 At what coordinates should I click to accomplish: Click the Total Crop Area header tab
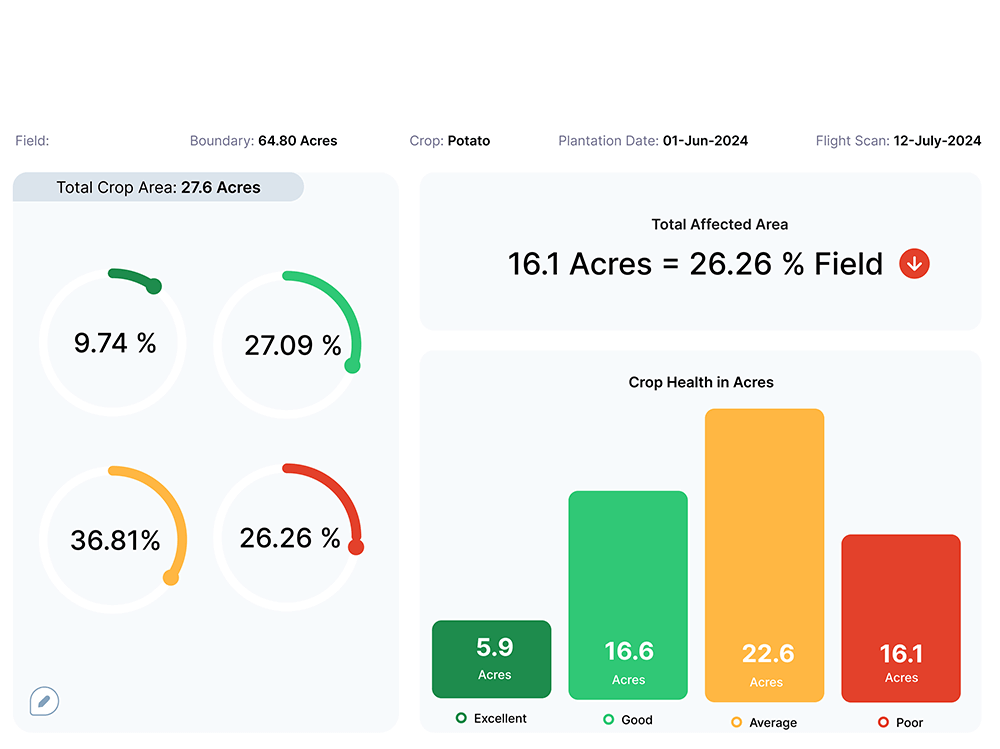(158, 187)
